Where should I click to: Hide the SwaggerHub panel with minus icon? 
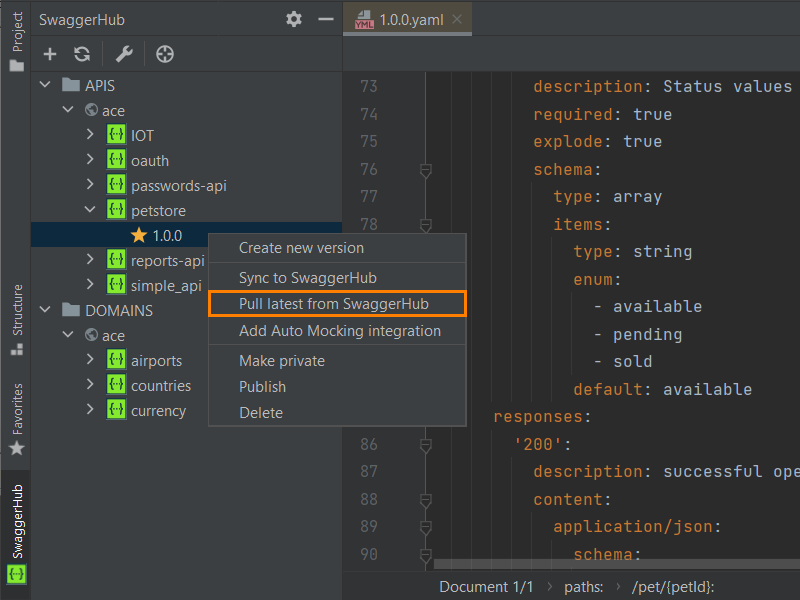point(324,19)
